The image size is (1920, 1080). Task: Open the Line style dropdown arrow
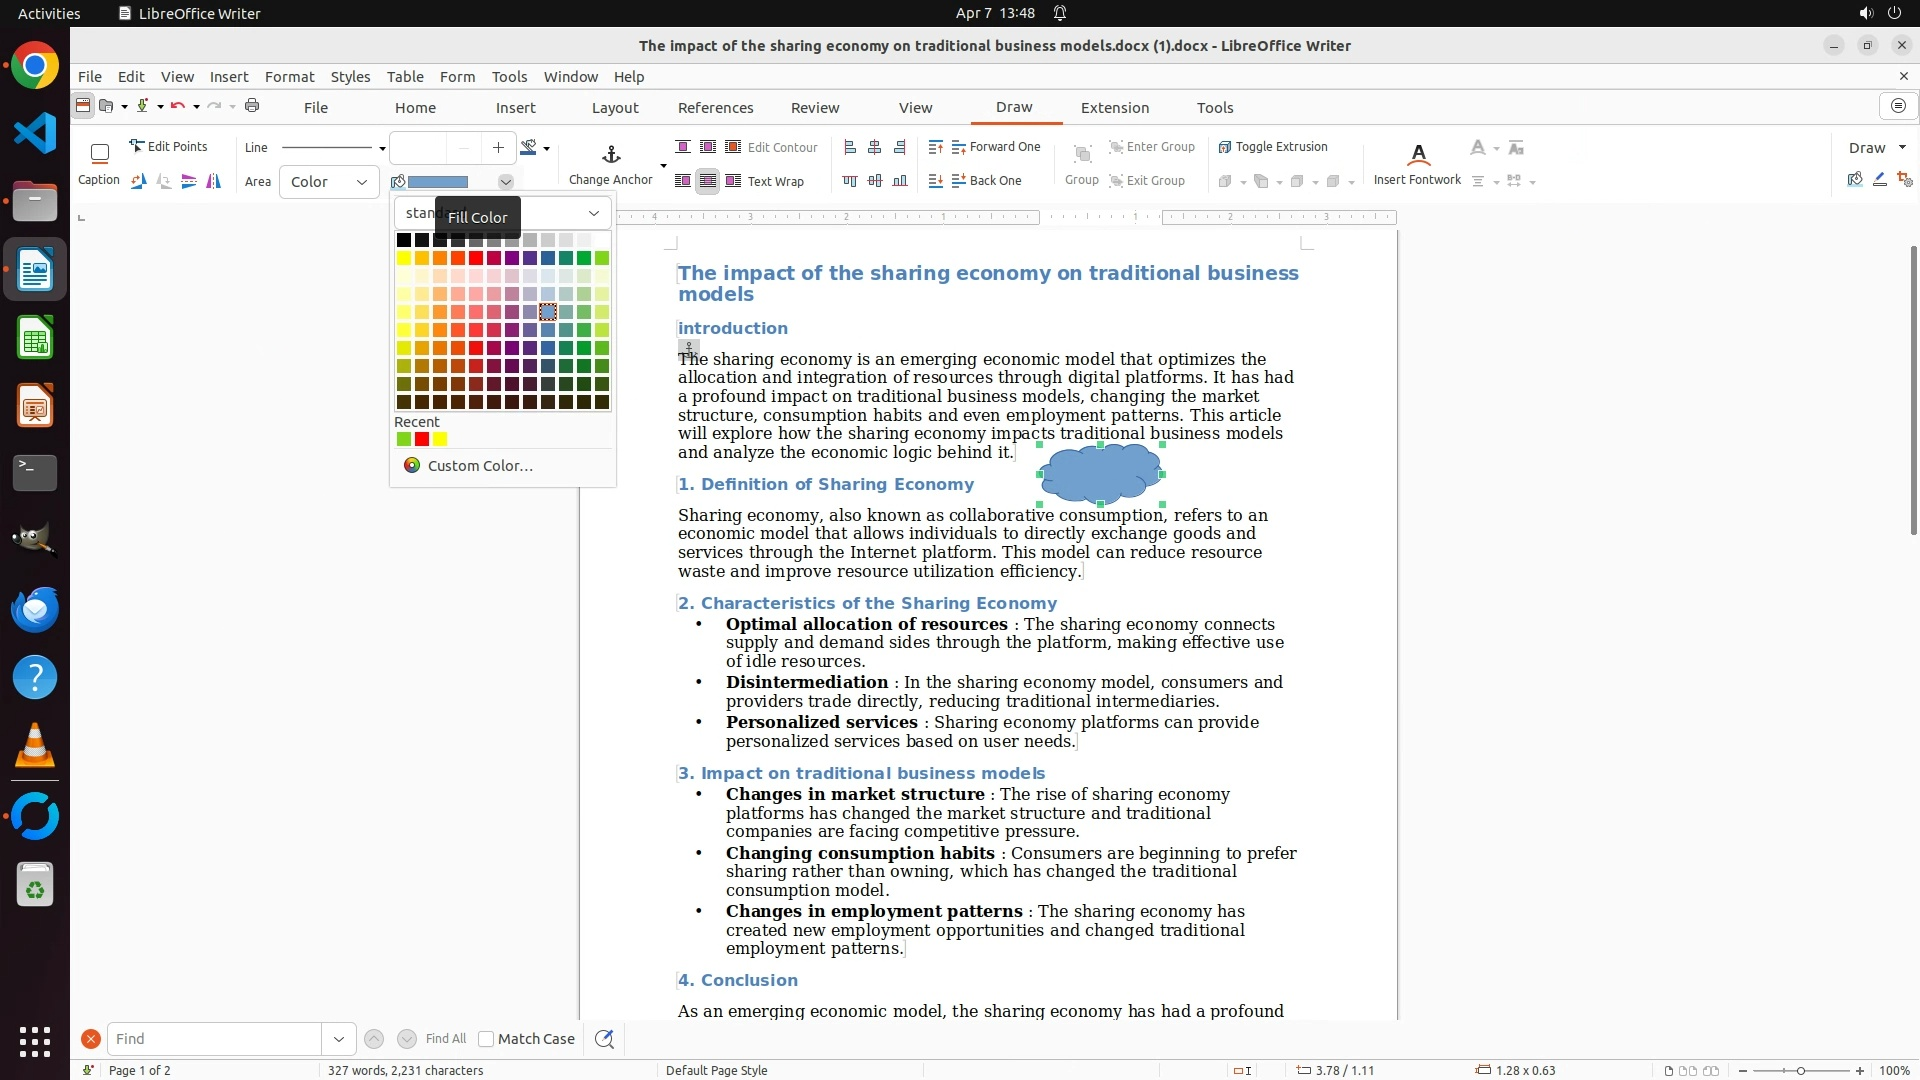382,148
